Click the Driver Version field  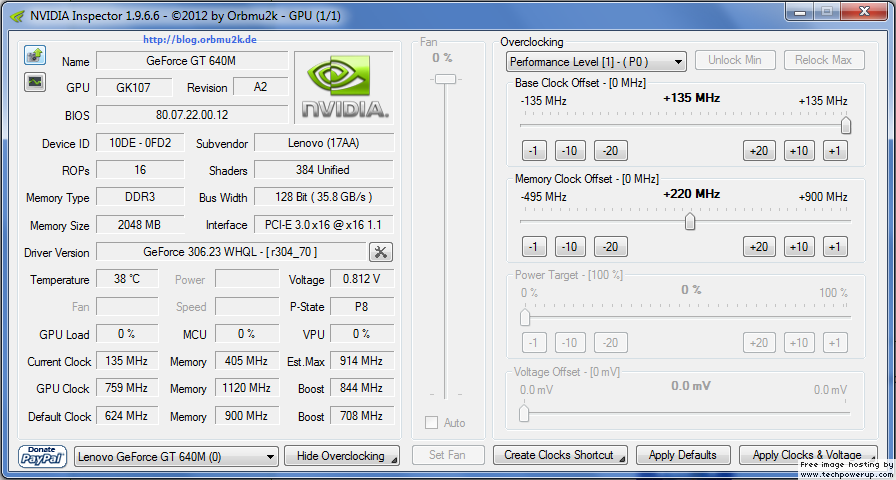(x=231, y=252)
